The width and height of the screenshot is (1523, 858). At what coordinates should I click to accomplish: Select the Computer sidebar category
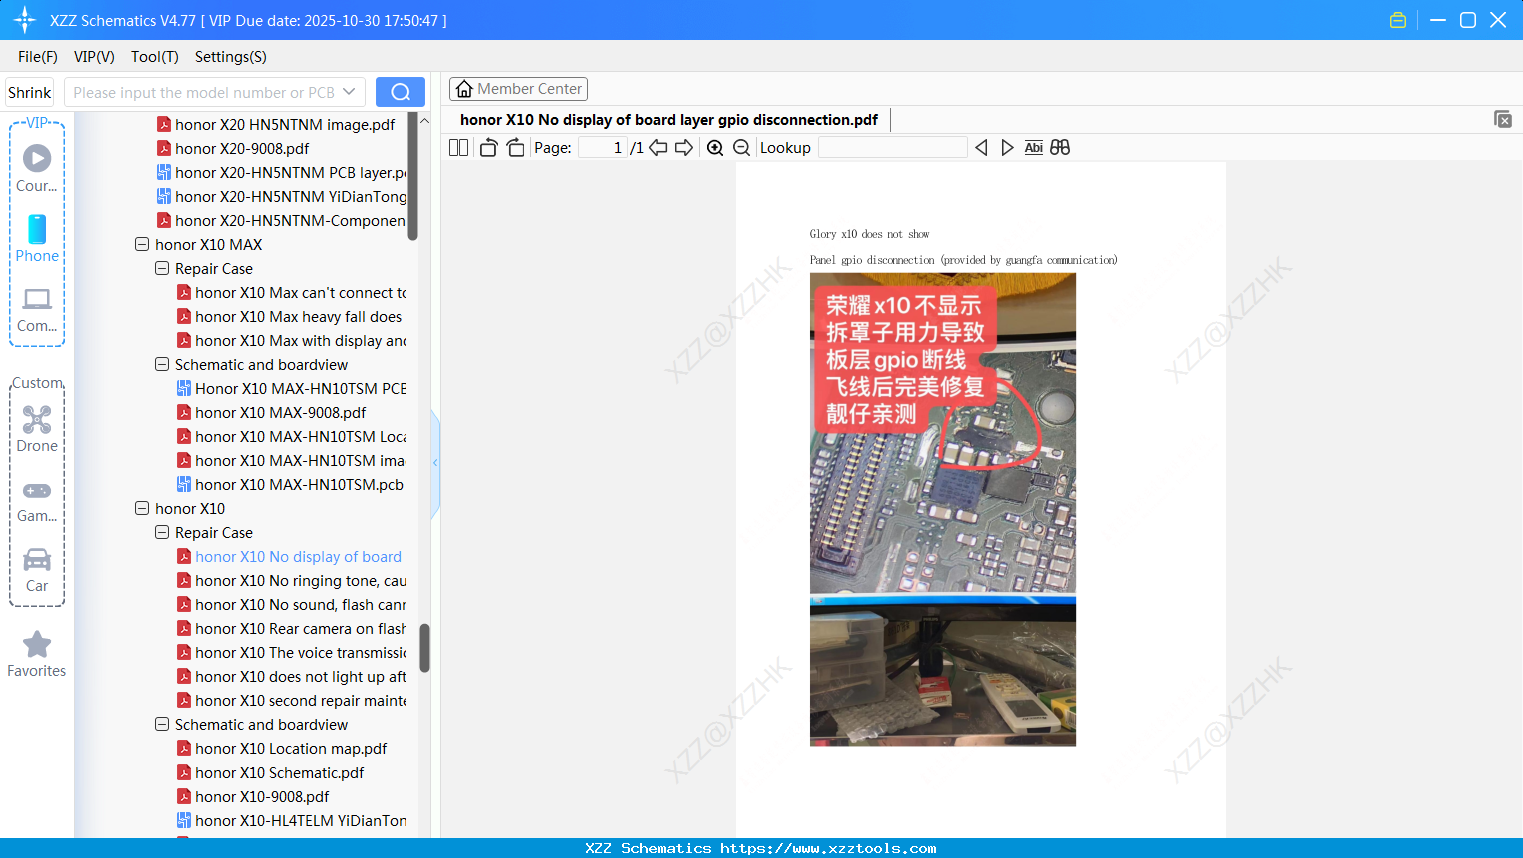tap(37, 309)
